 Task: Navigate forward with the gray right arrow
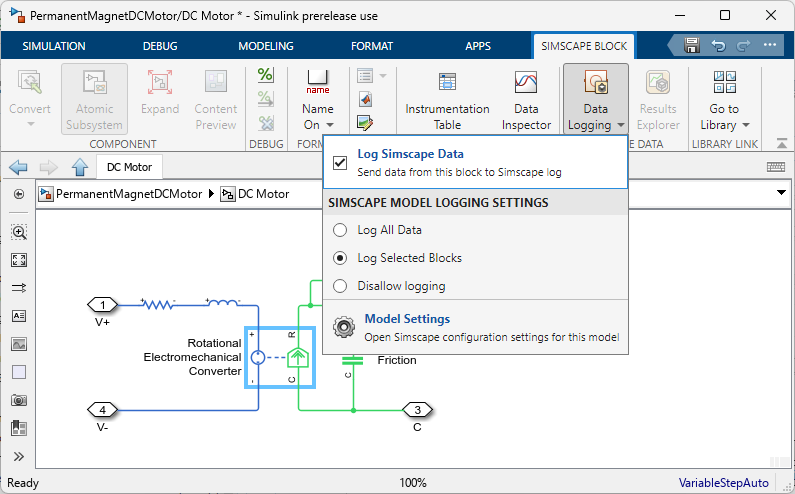pos(49,167)
